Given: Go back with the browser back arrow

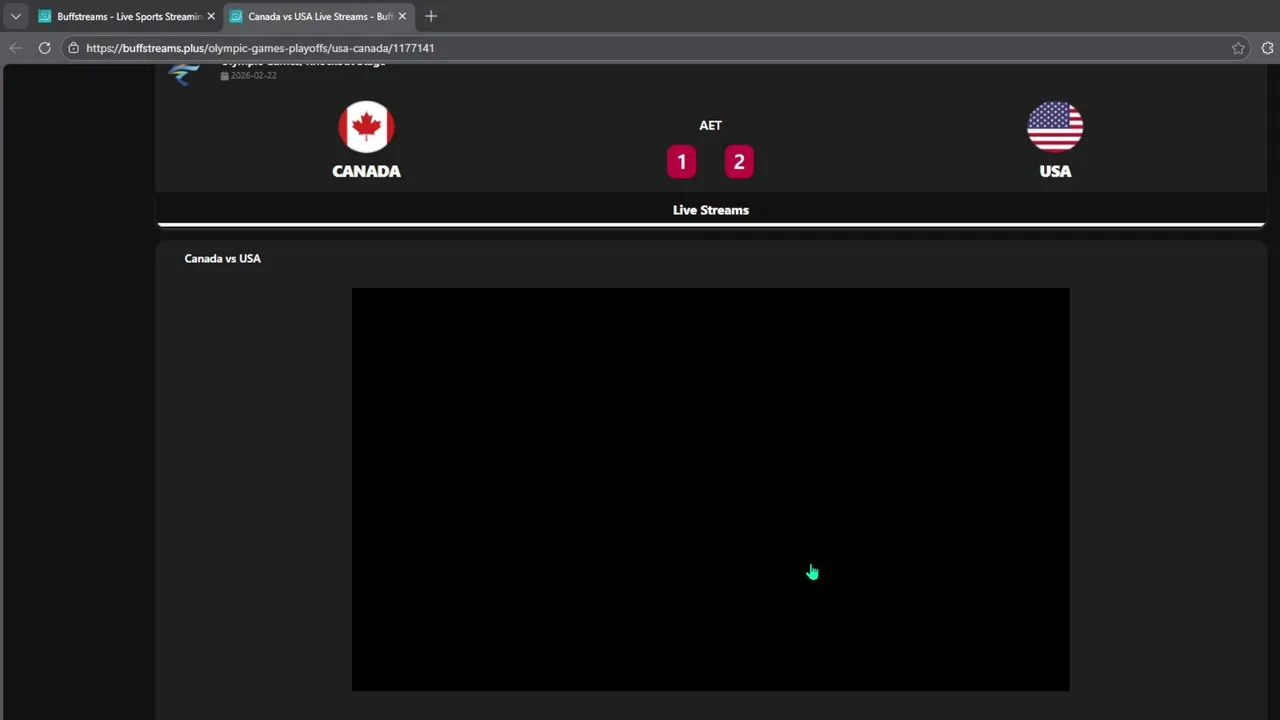Looking at the screenshot, I should point(15,48).
